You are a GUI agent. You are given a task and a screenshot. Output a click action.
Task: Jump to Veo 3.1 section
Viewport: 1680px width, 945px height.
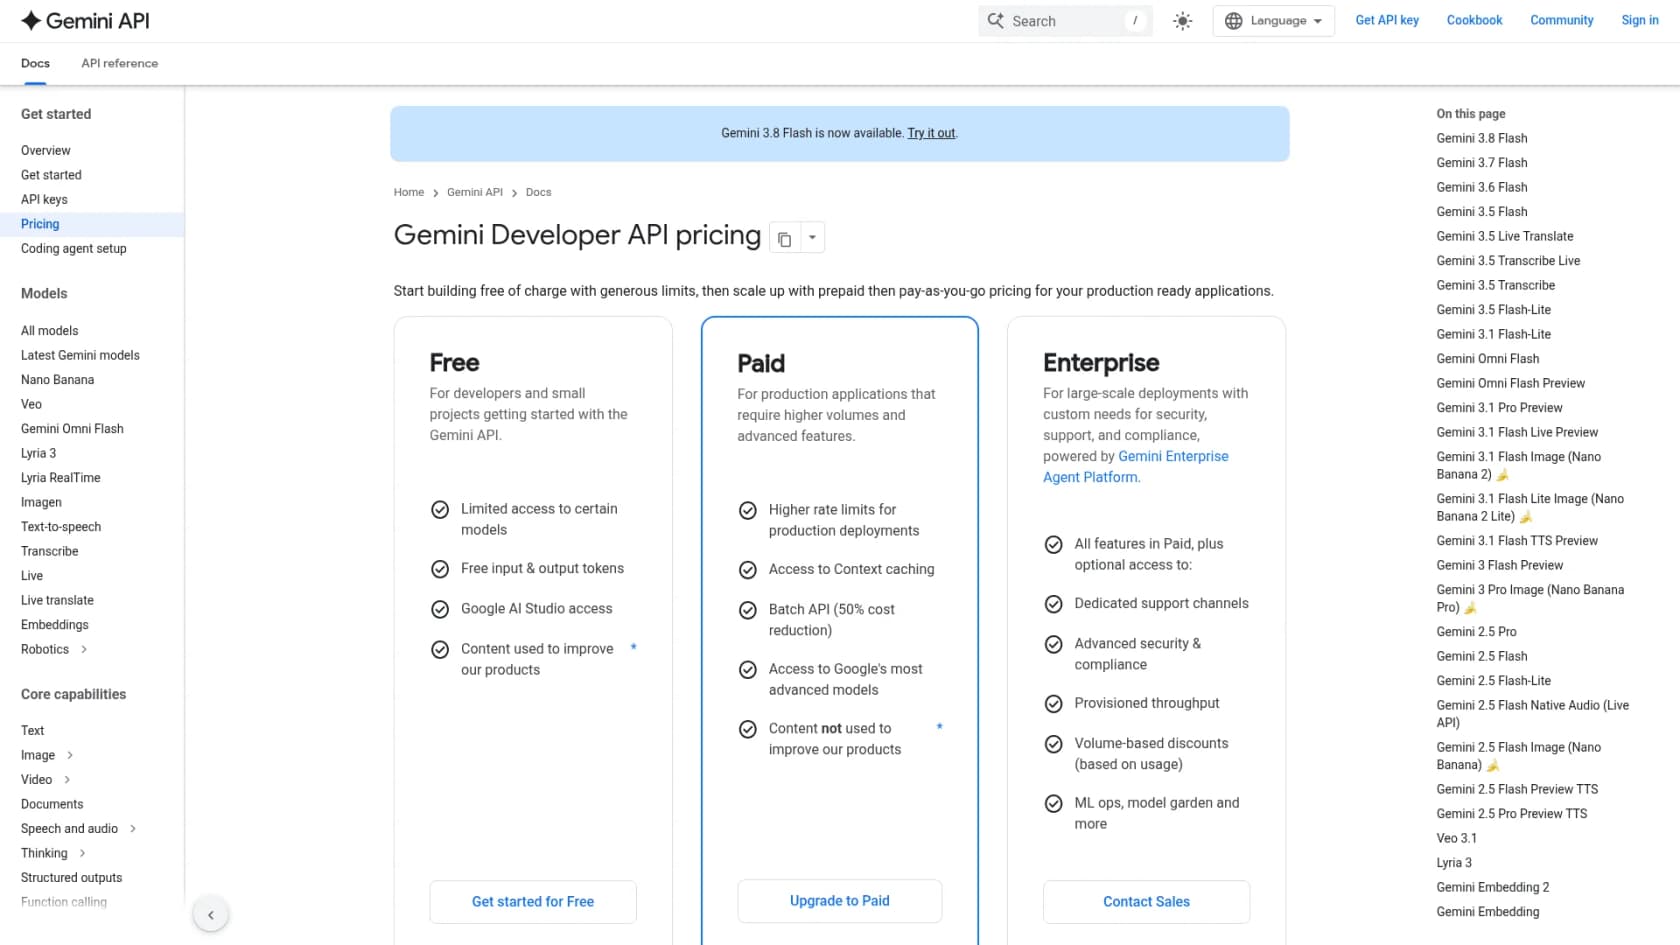[1456, 838]
